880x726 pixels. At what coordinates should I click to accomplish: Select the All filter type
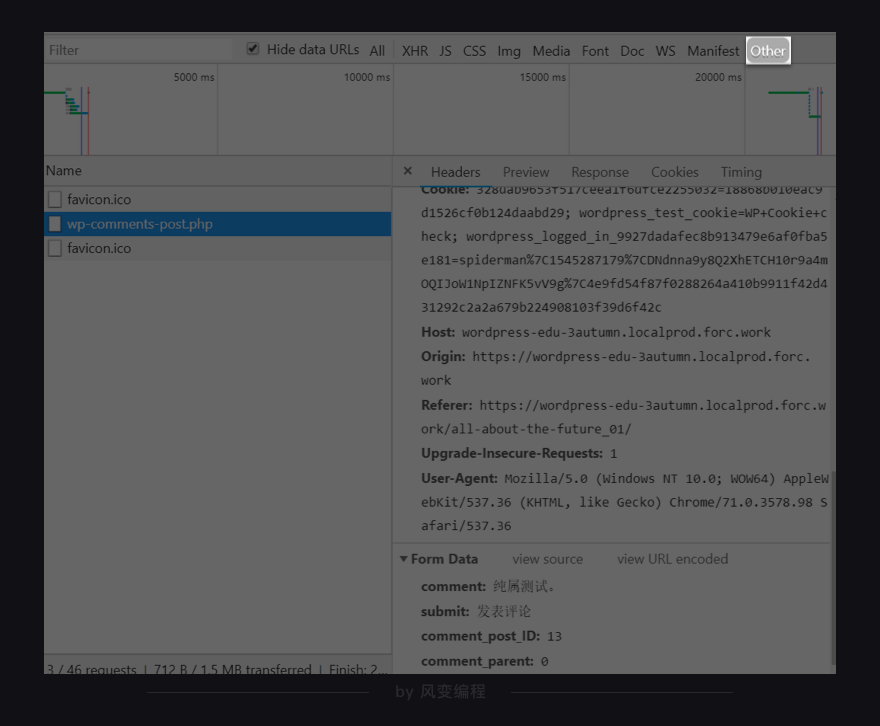pos(377,50)
